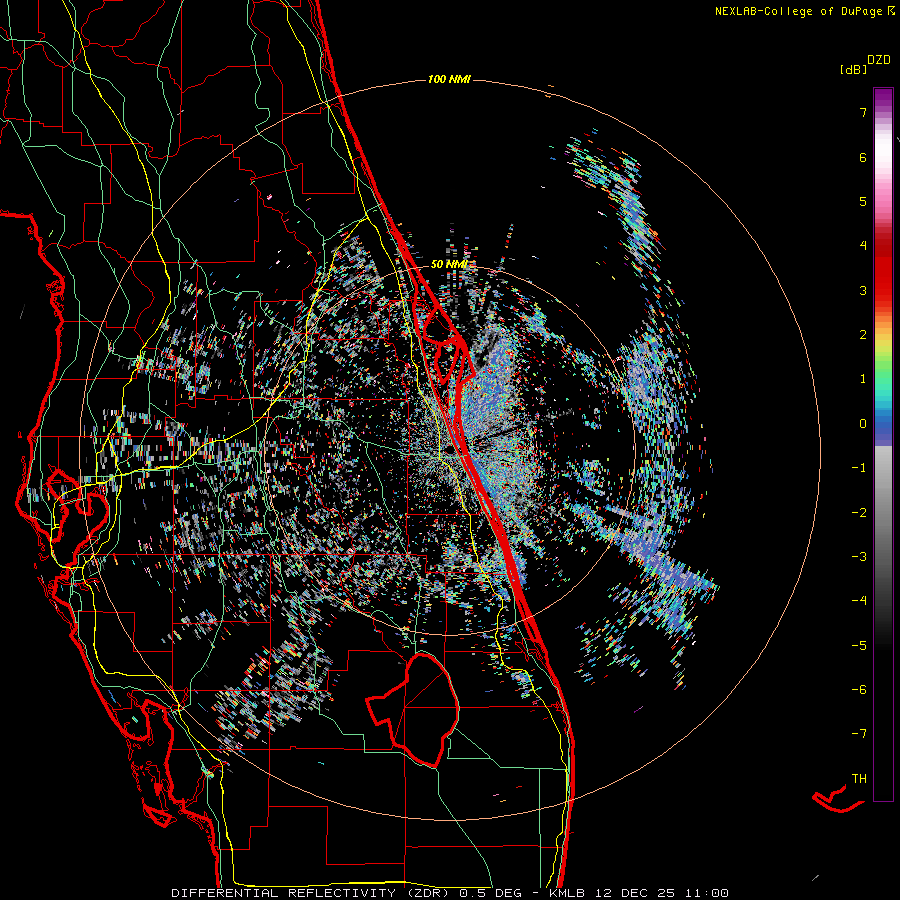Click the 1 value on color scale
The image size is (900, 900).
point(863,379)
